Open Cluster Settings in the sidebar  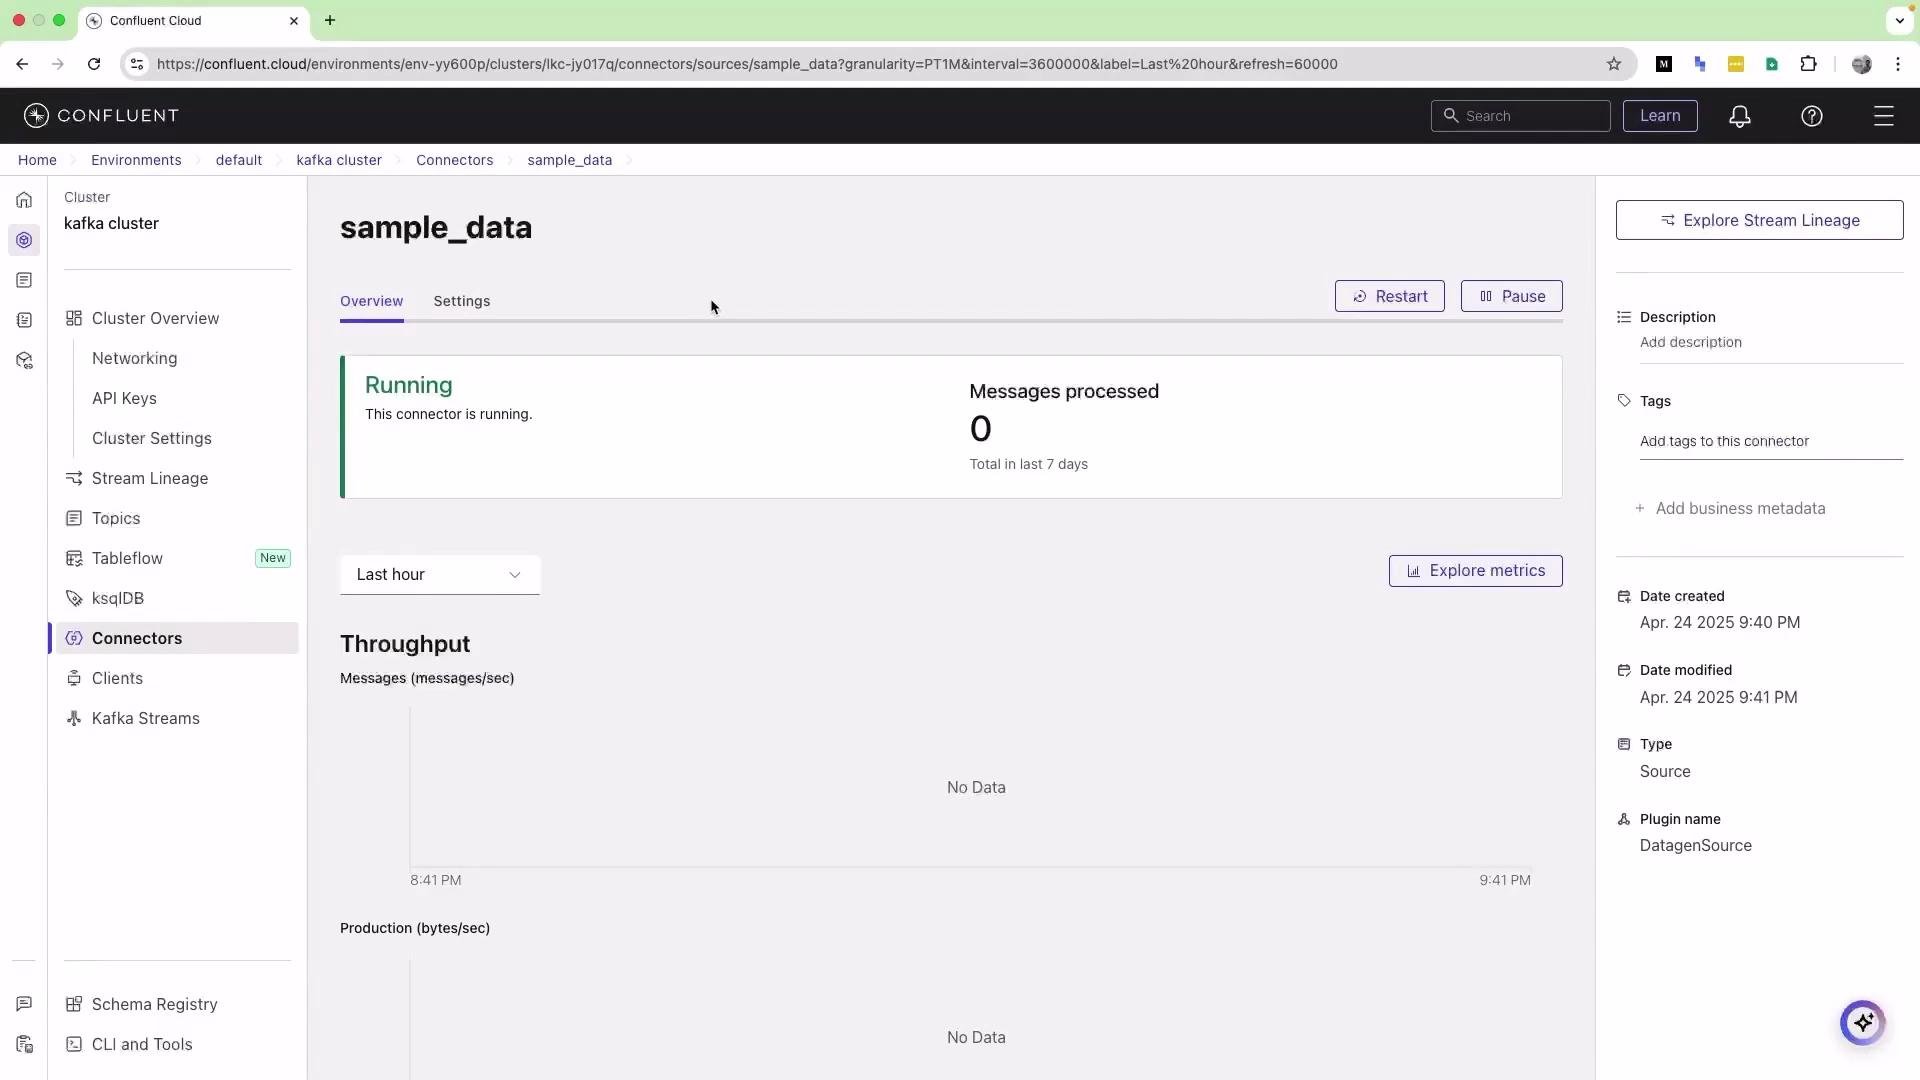click(152, 438)
